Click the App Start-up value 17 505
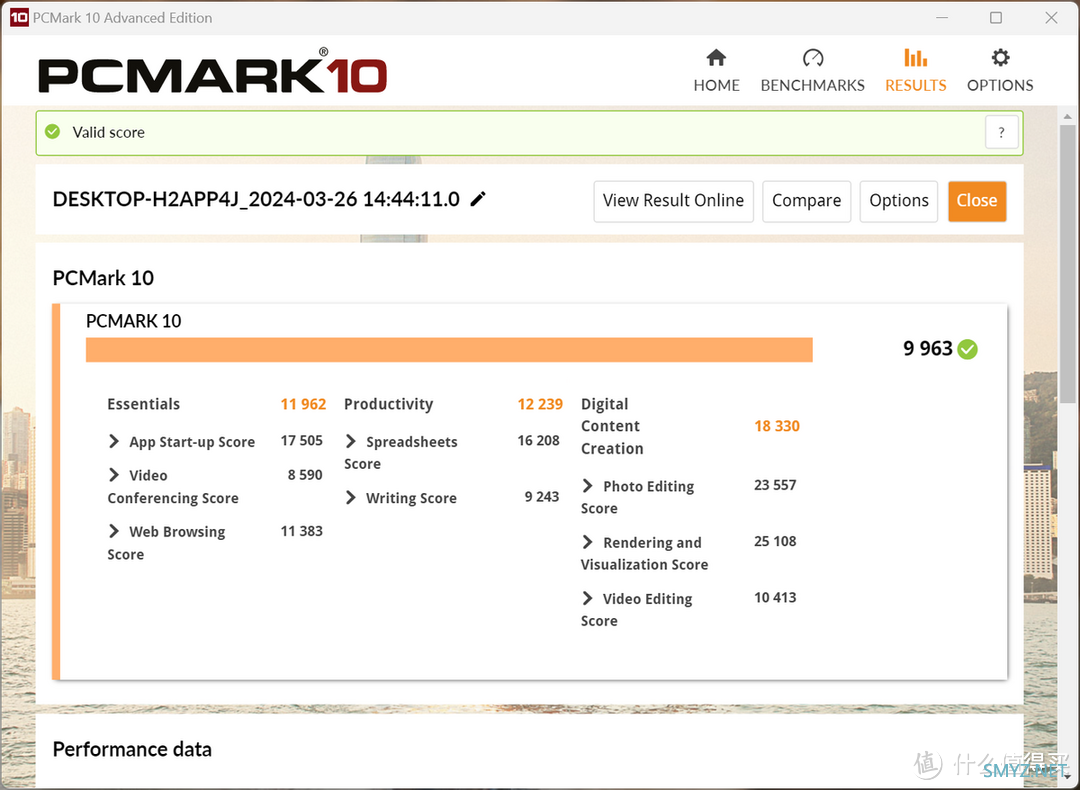 point(302,441)
